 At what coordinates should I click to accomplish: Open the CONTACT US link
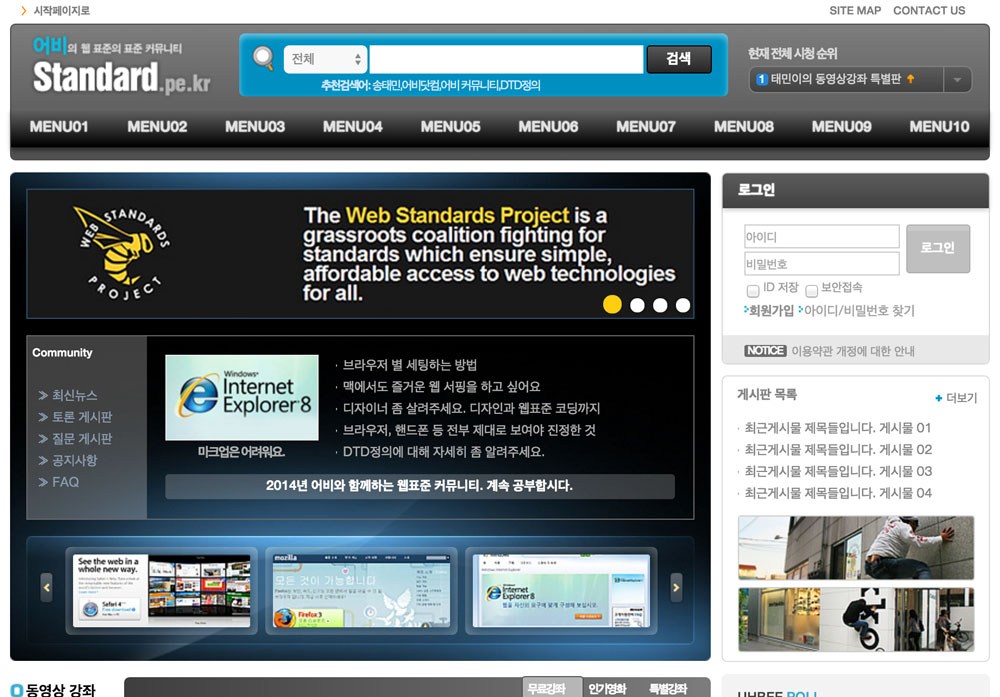[929, 11]
